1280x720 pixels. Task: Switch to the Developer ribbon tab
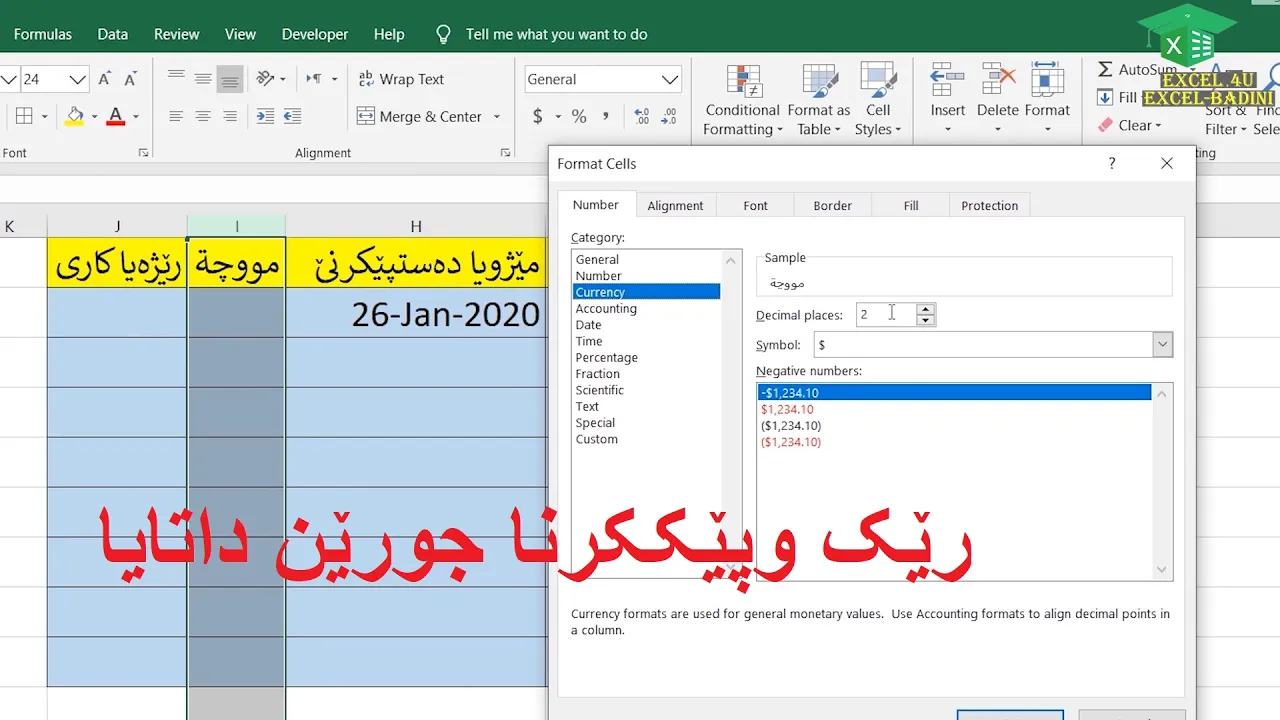(315, 34)
